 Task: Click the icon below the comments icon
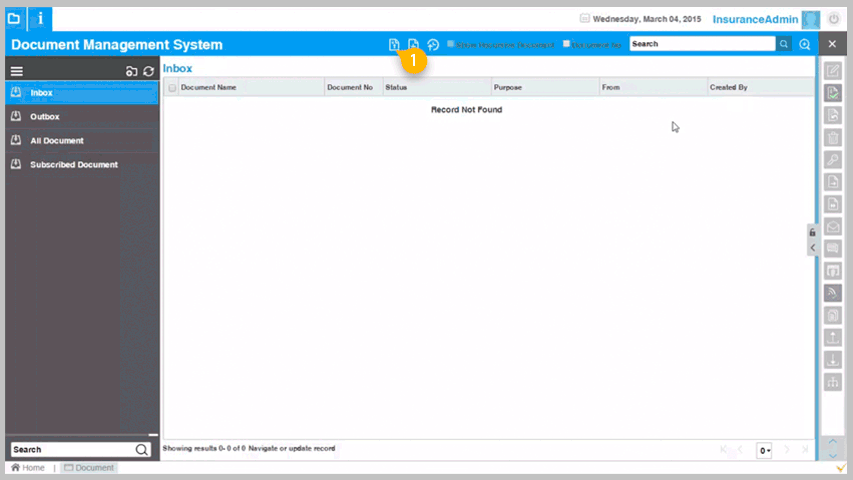(x=833, y=271)
